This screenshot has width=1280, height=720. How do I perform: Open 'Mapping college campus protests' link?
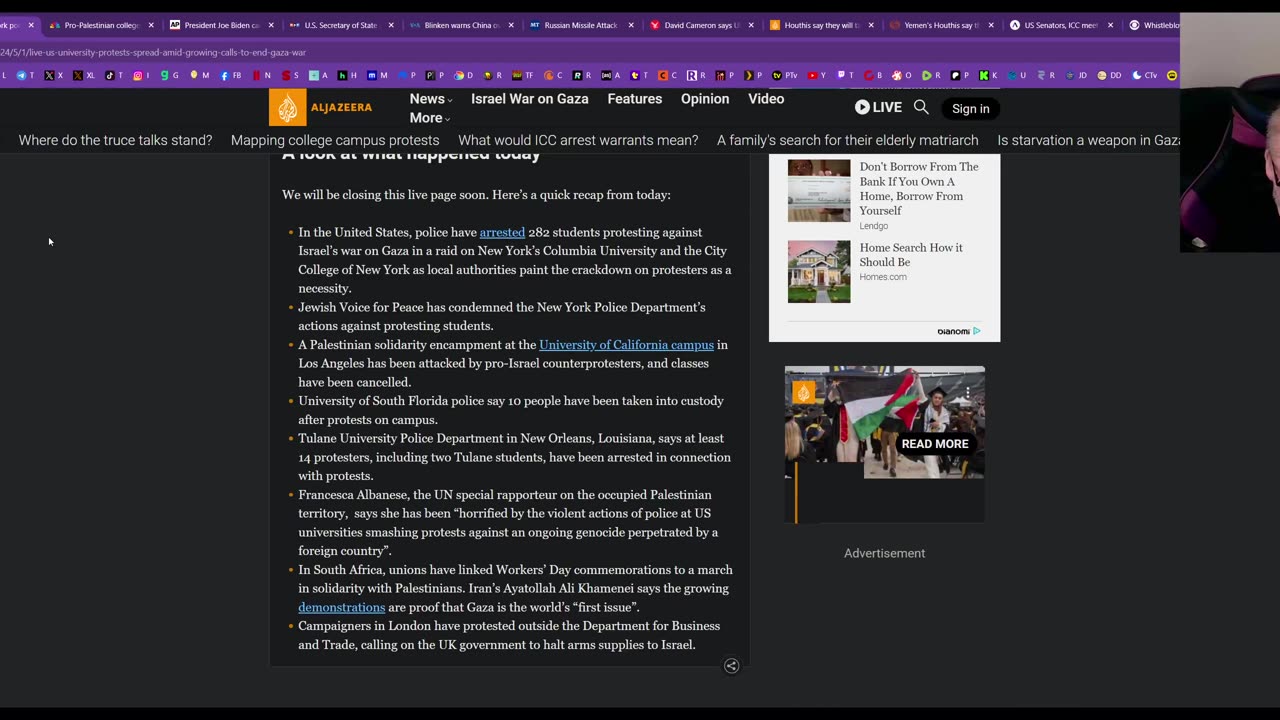(335, 140)
